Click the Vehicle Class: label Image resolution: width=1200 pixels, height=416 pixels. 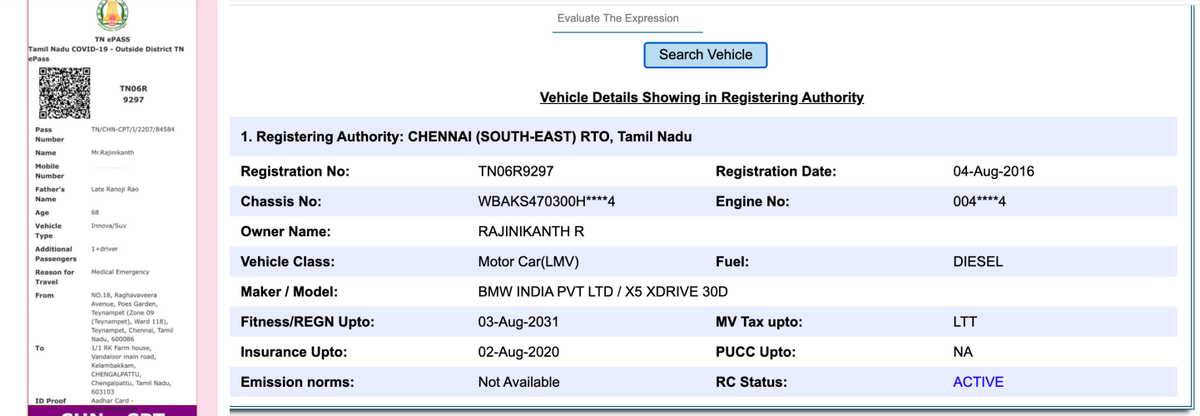tap(288, 262)
